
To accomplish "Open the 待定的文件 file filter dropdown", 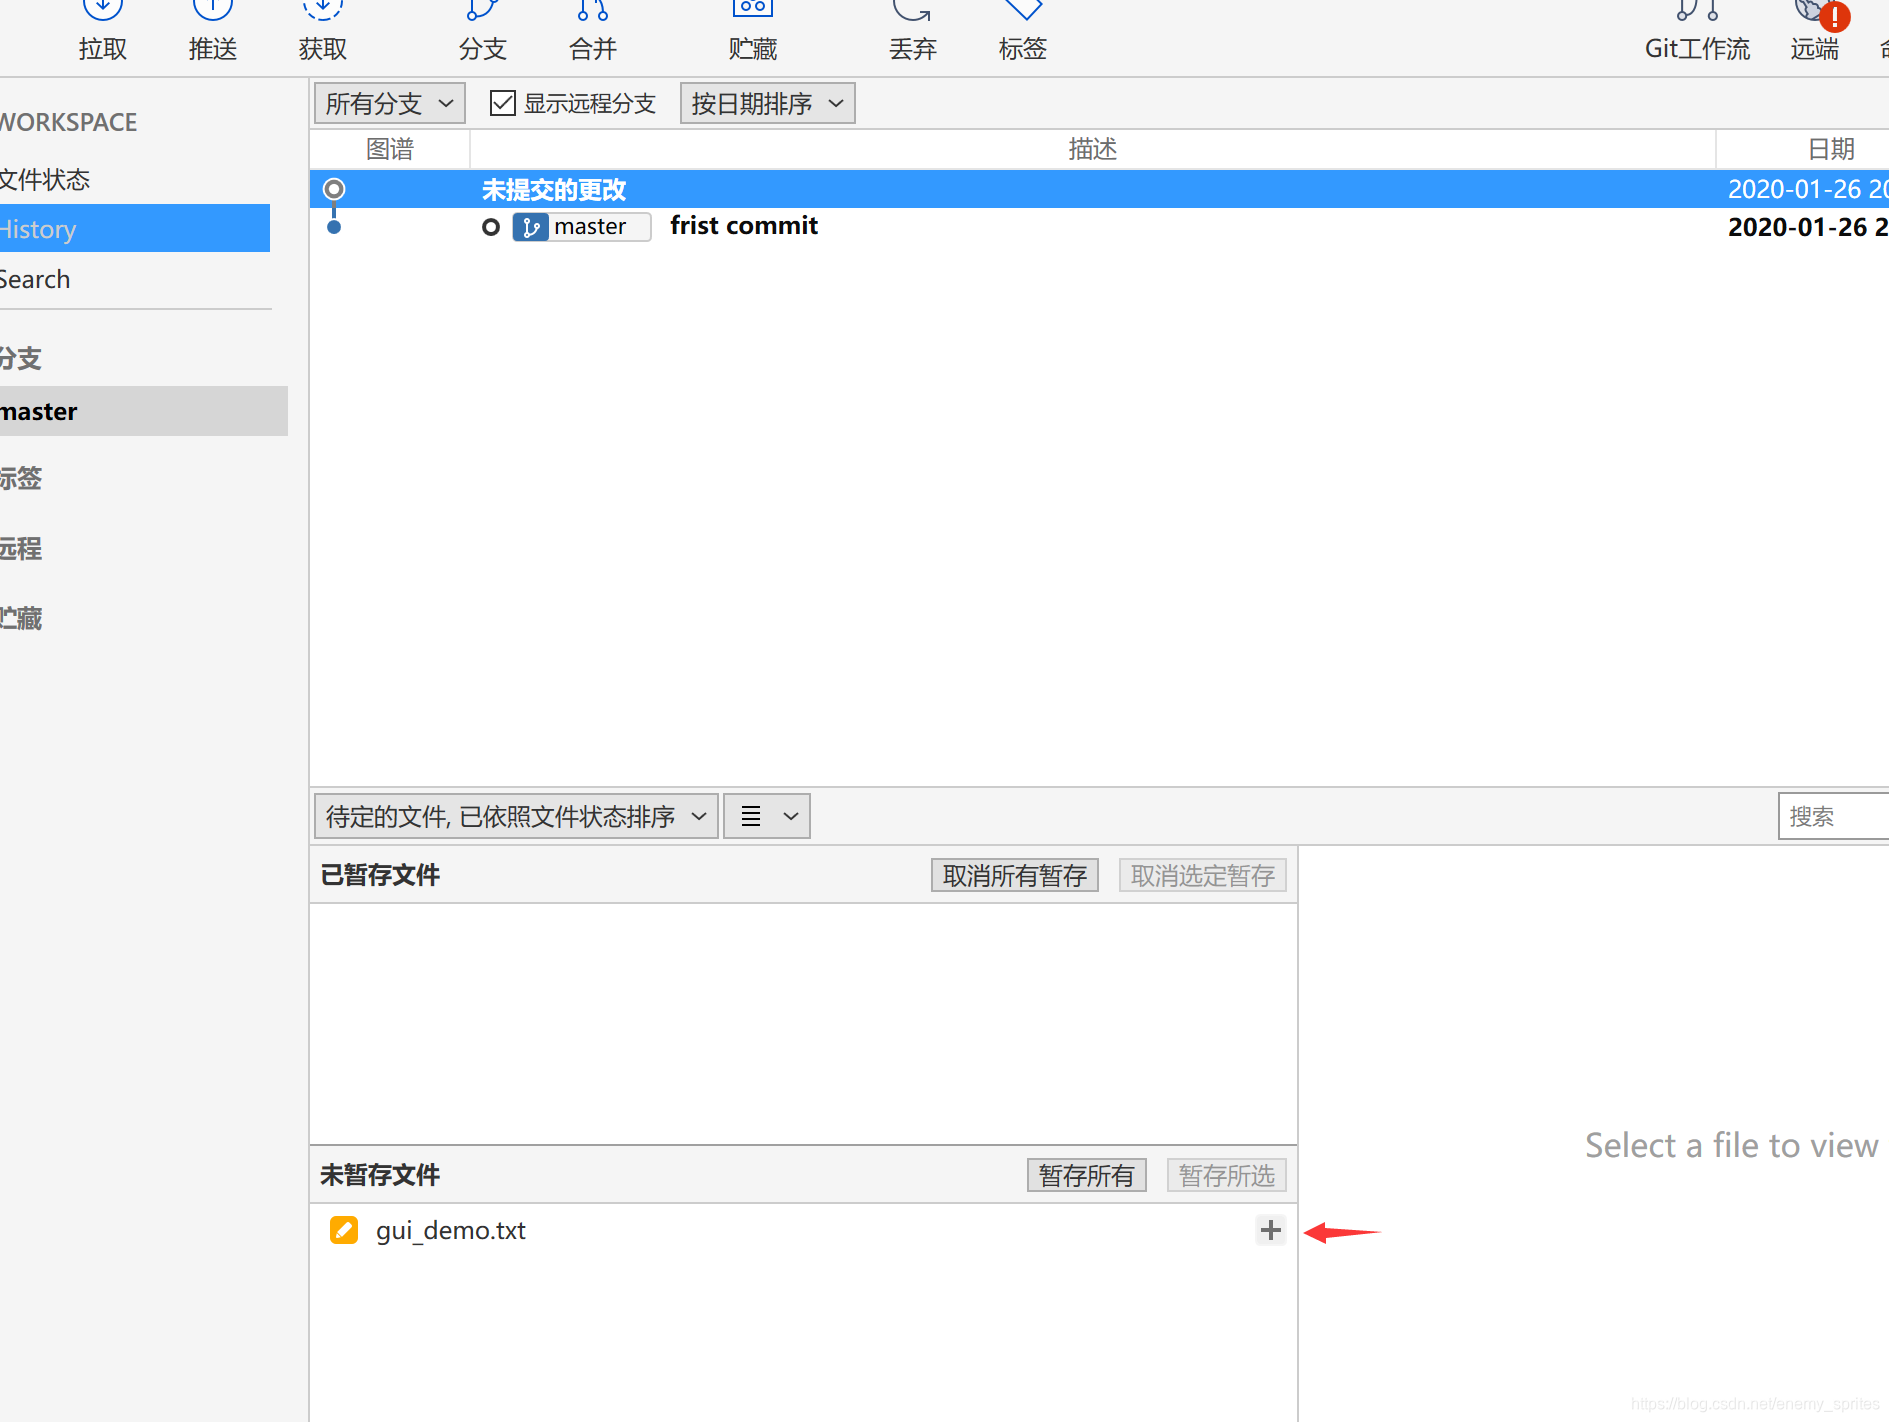I will point(516,816).
